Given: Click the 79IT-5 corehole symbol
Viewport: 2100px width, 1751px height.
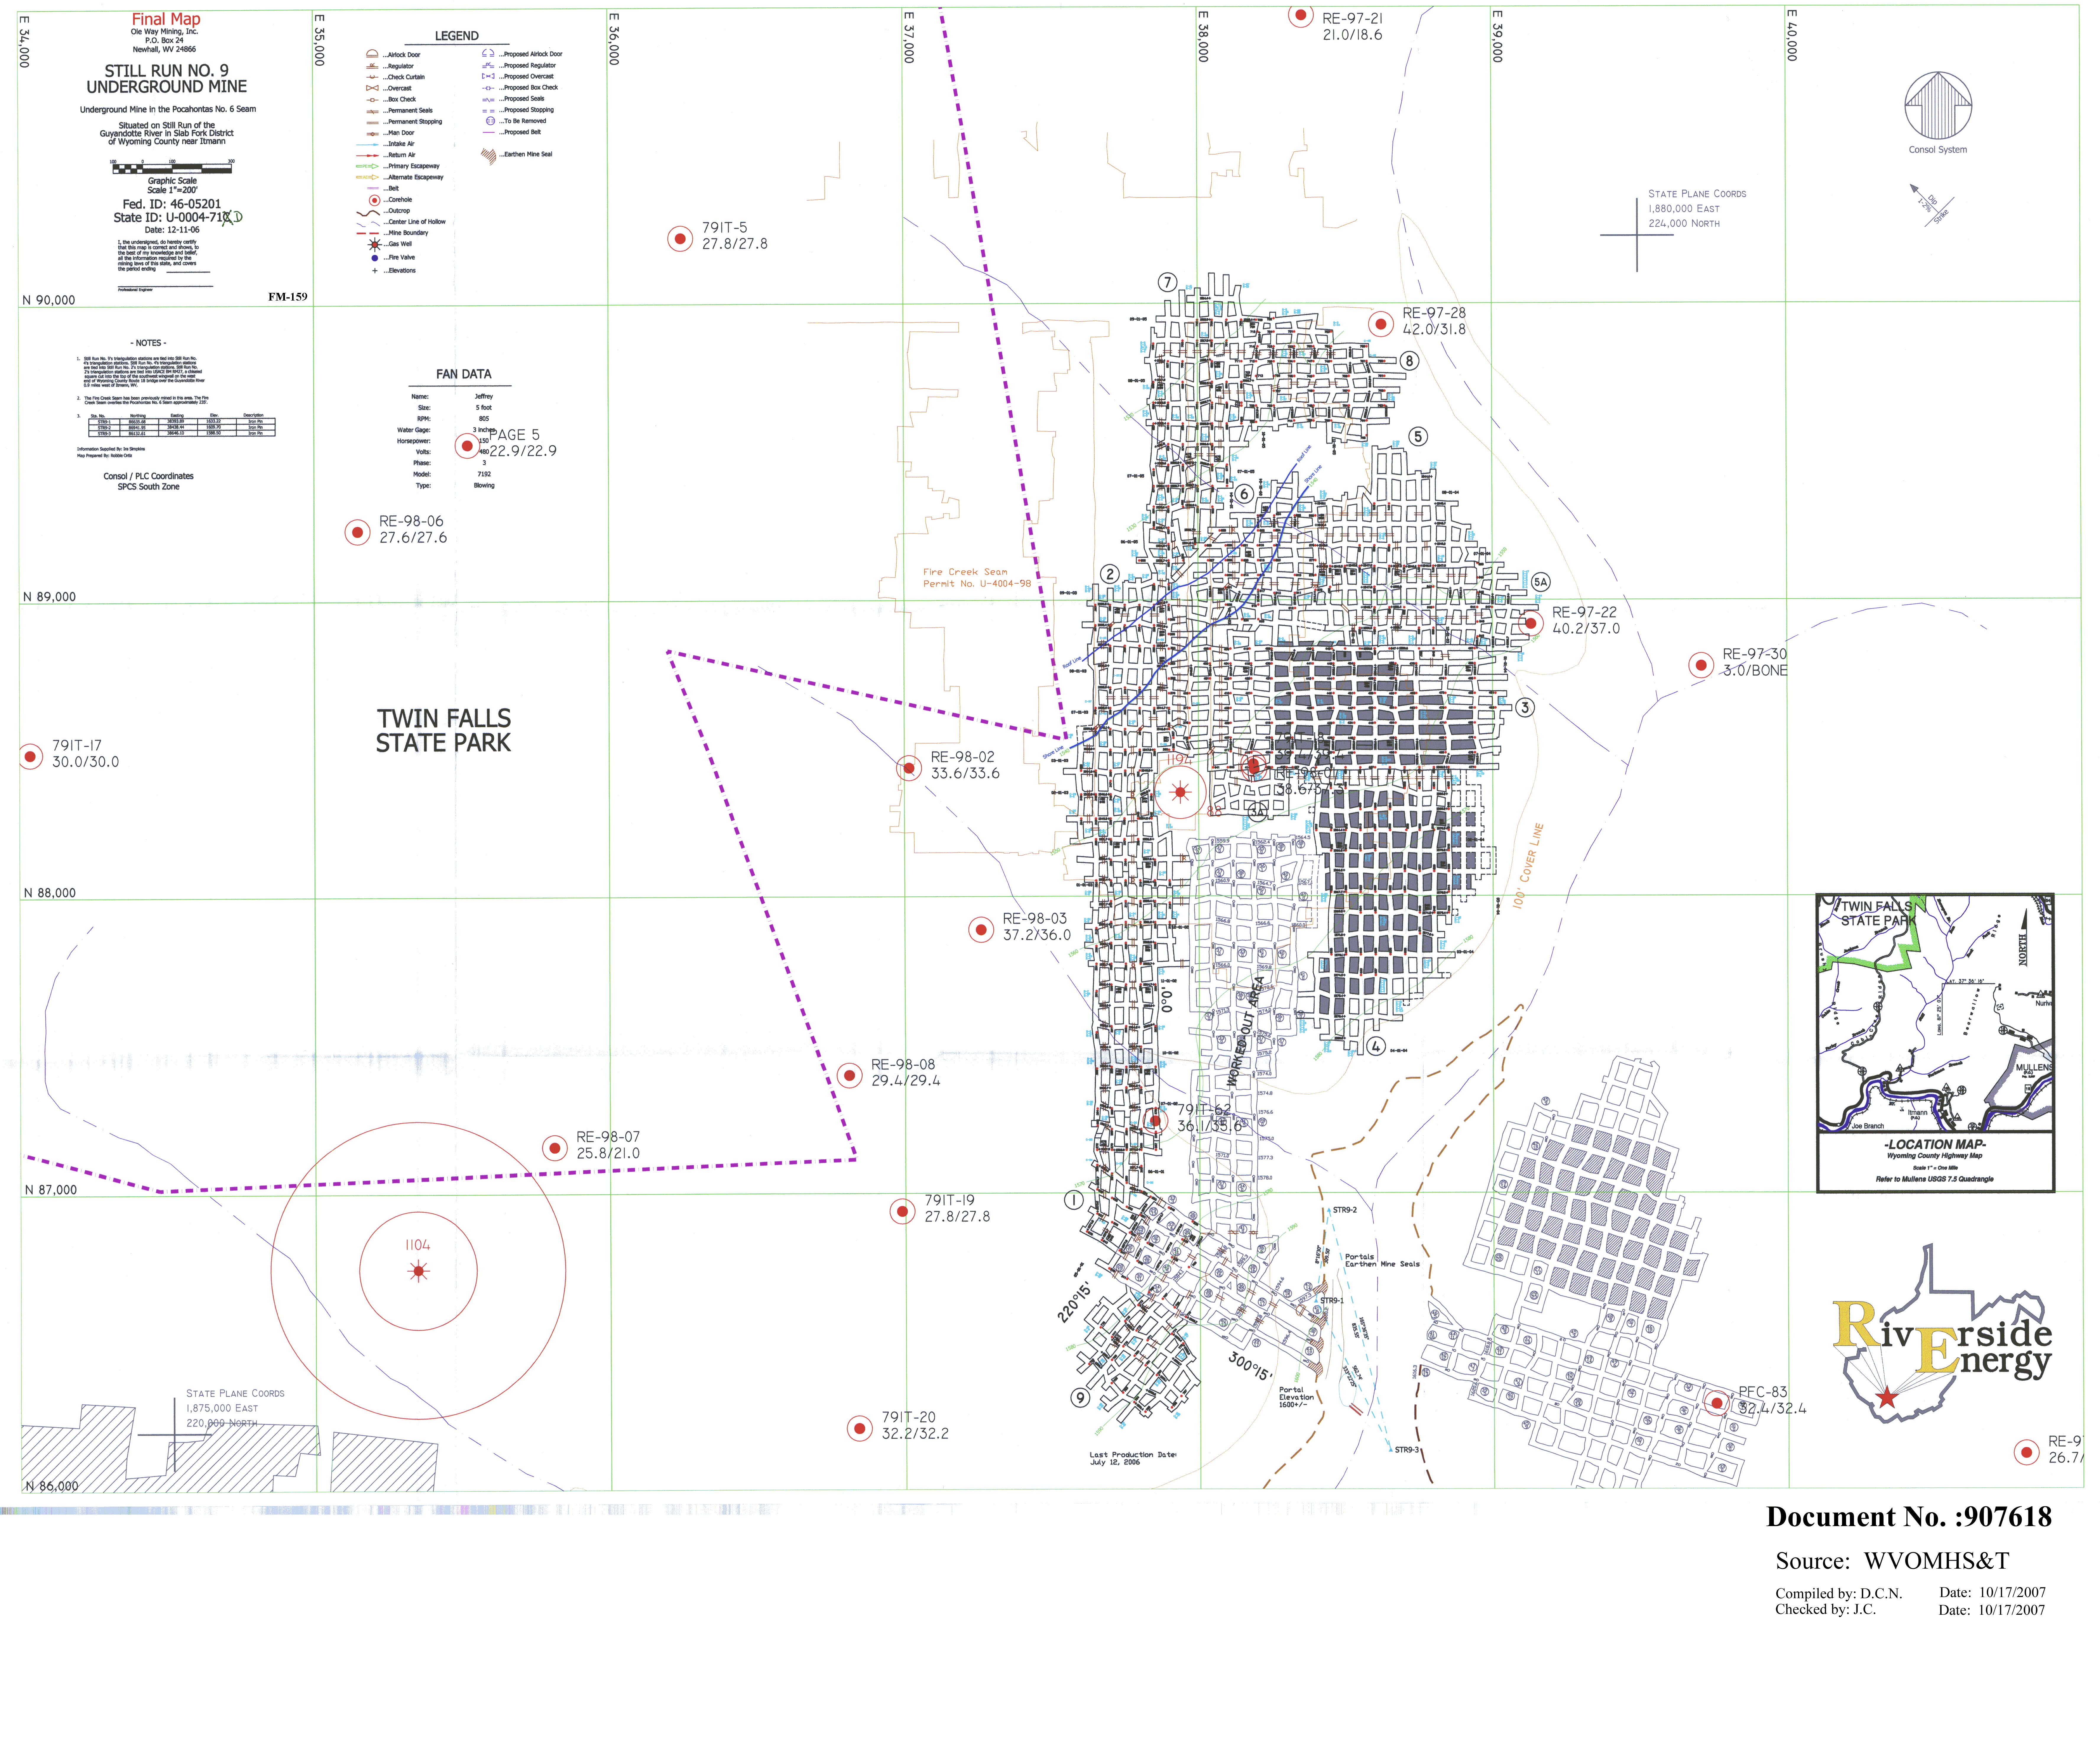Looking at the screenshot, I should pyautogui.click(x=680, y=239).
